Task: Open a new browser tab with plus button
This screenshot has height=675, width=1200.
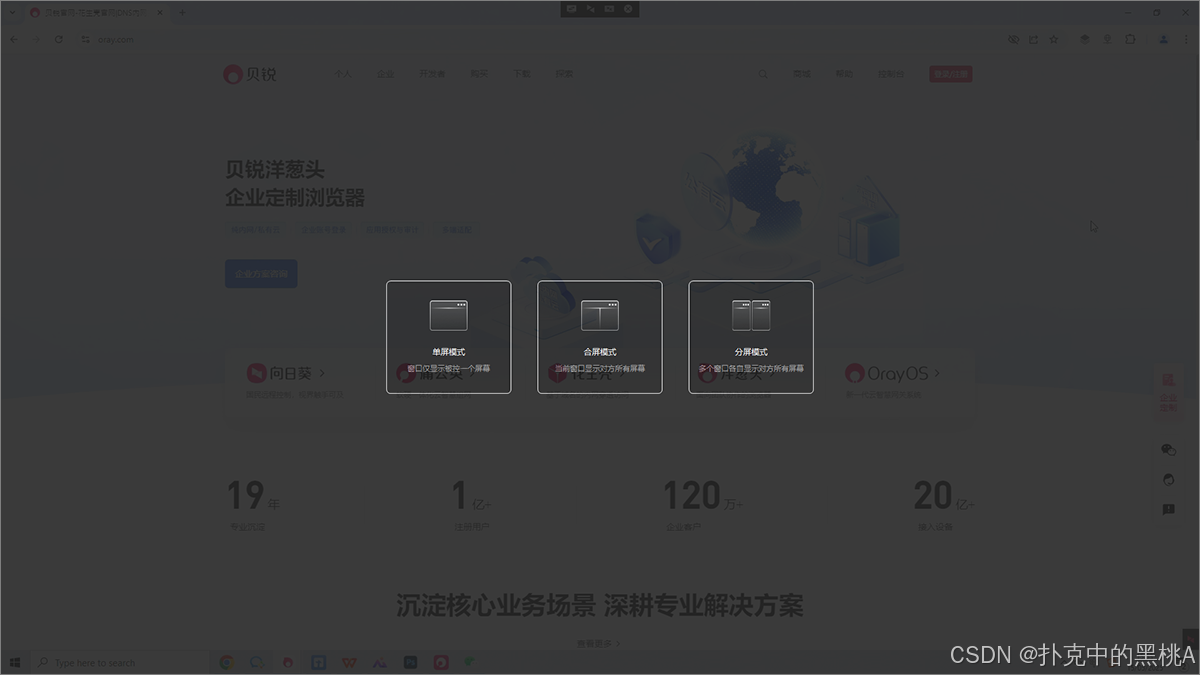Action: pos(182,12)
